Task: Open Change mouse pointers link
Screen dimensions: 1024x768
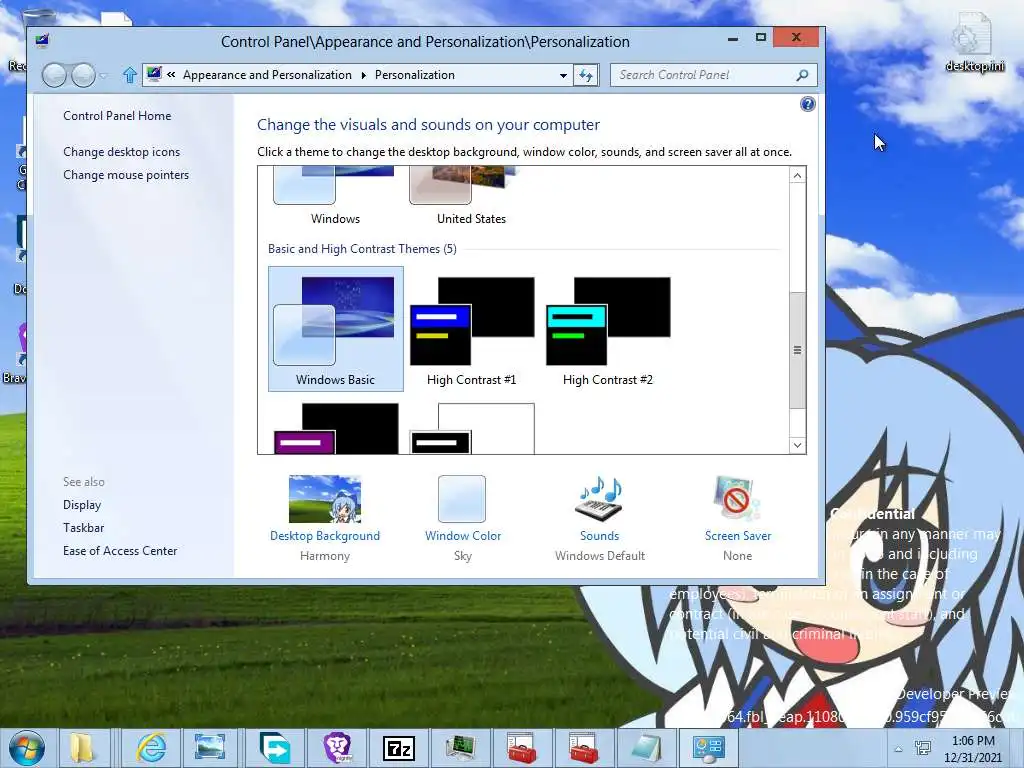Action: pyautogui.click(x=126, y=175)
